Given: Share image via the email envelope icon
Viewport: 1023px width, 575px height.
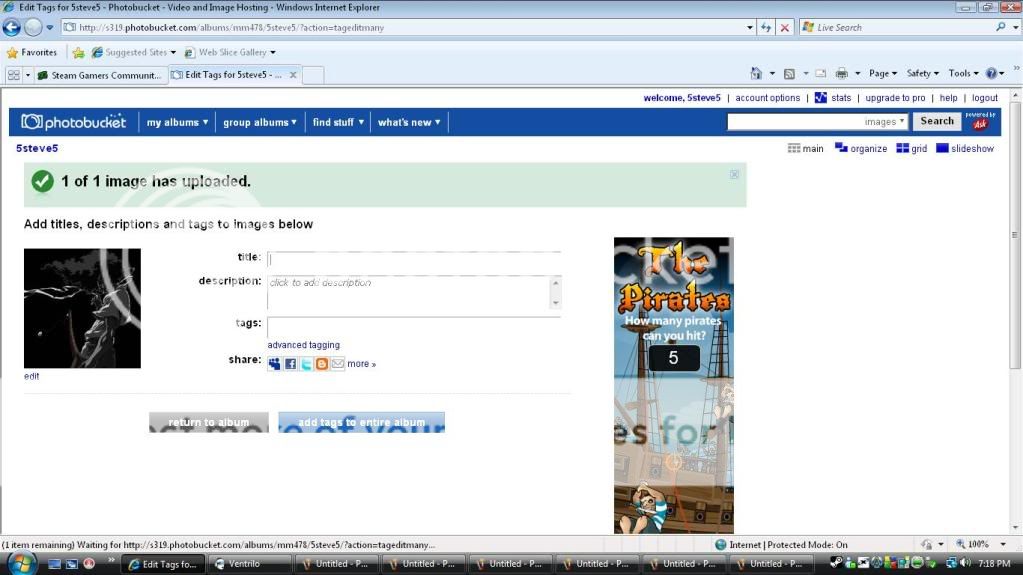Looking at the screenshot, I should tap(338, 364).
